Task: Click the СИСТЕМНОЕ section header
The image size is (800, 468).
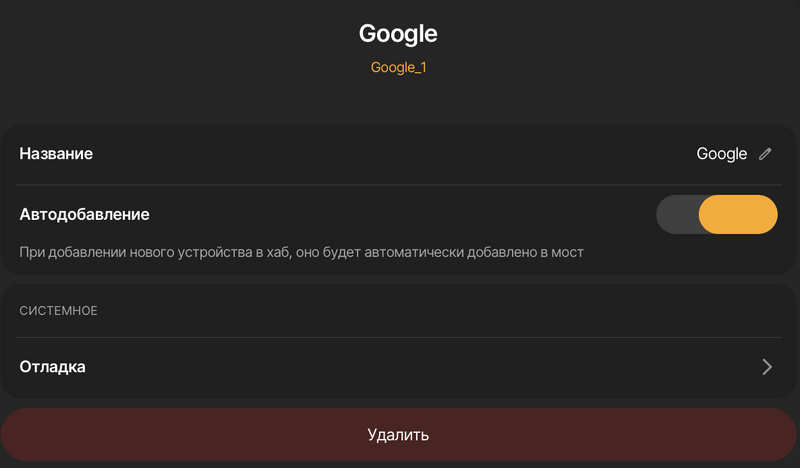Action: [58, 311]
